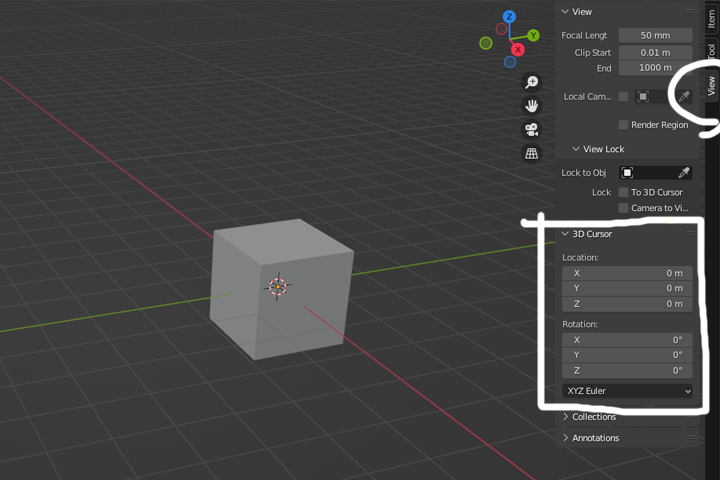Switch to the View sidebar tab
Viewport: 720px width, 480px height.
click(x=712, y=86)
